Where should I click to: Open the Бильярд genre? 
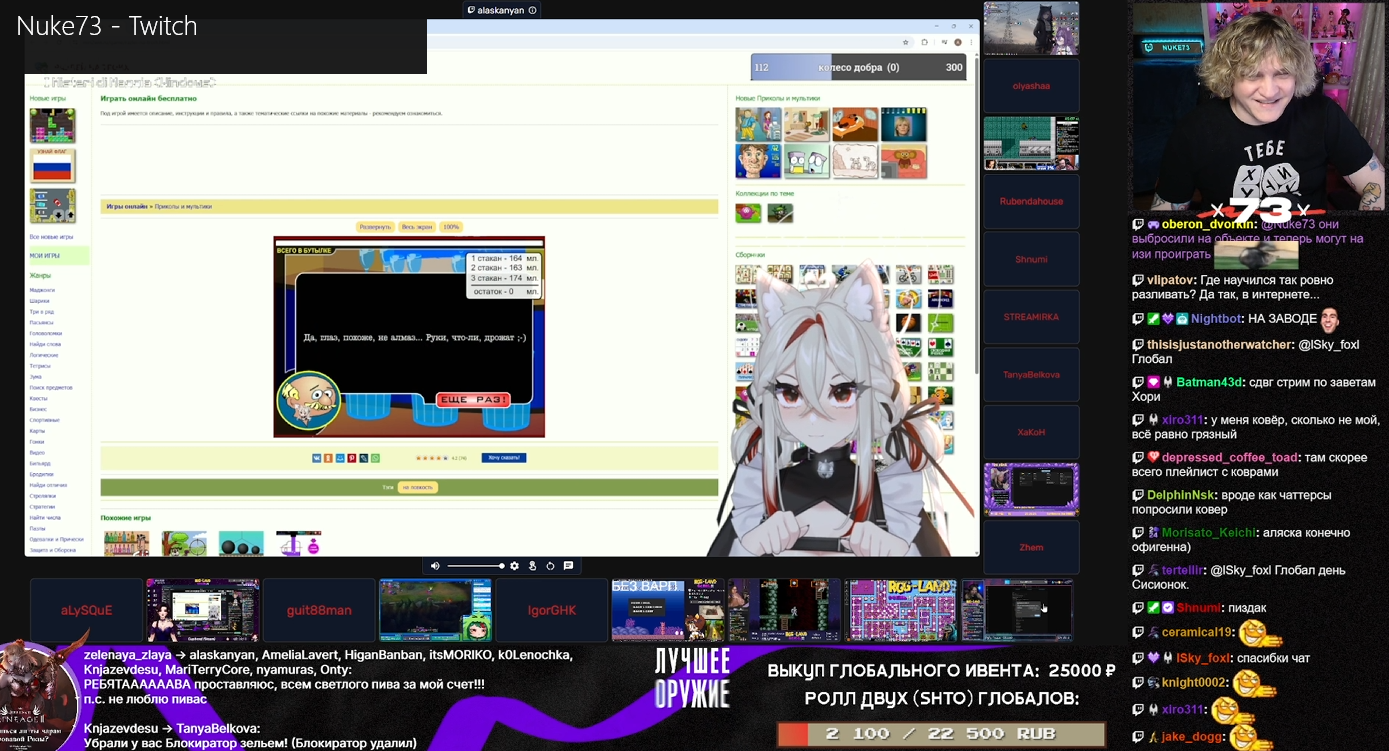tap(40, 463)
